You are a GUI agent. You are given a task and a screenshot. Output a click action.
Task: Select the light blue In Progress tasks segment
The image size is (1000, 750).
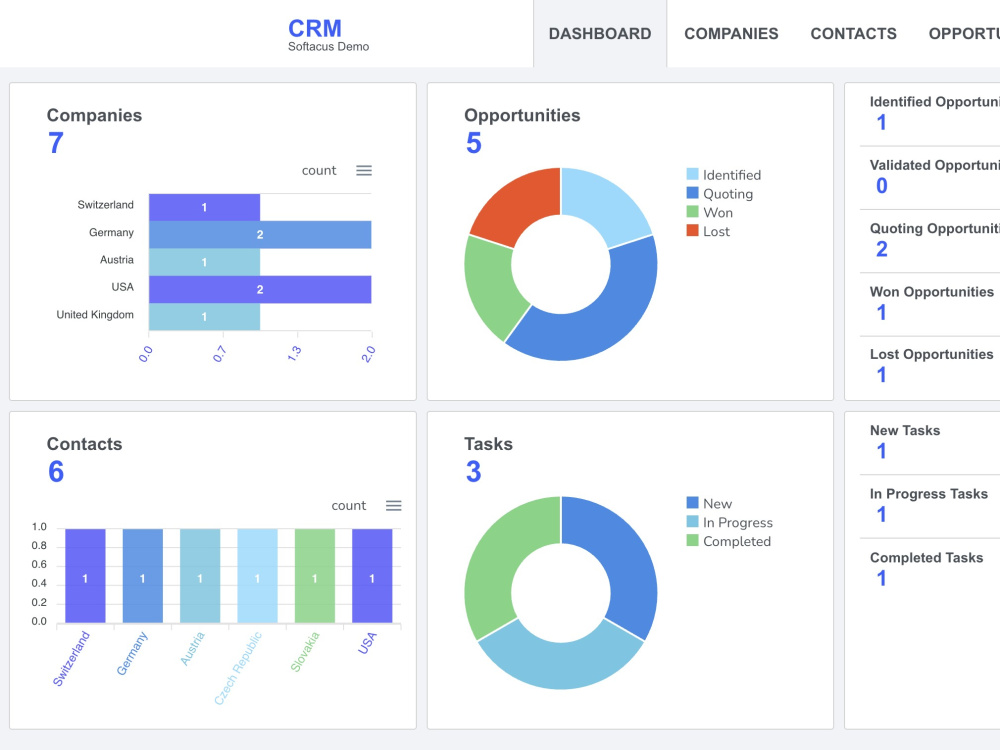coord(561,663)
